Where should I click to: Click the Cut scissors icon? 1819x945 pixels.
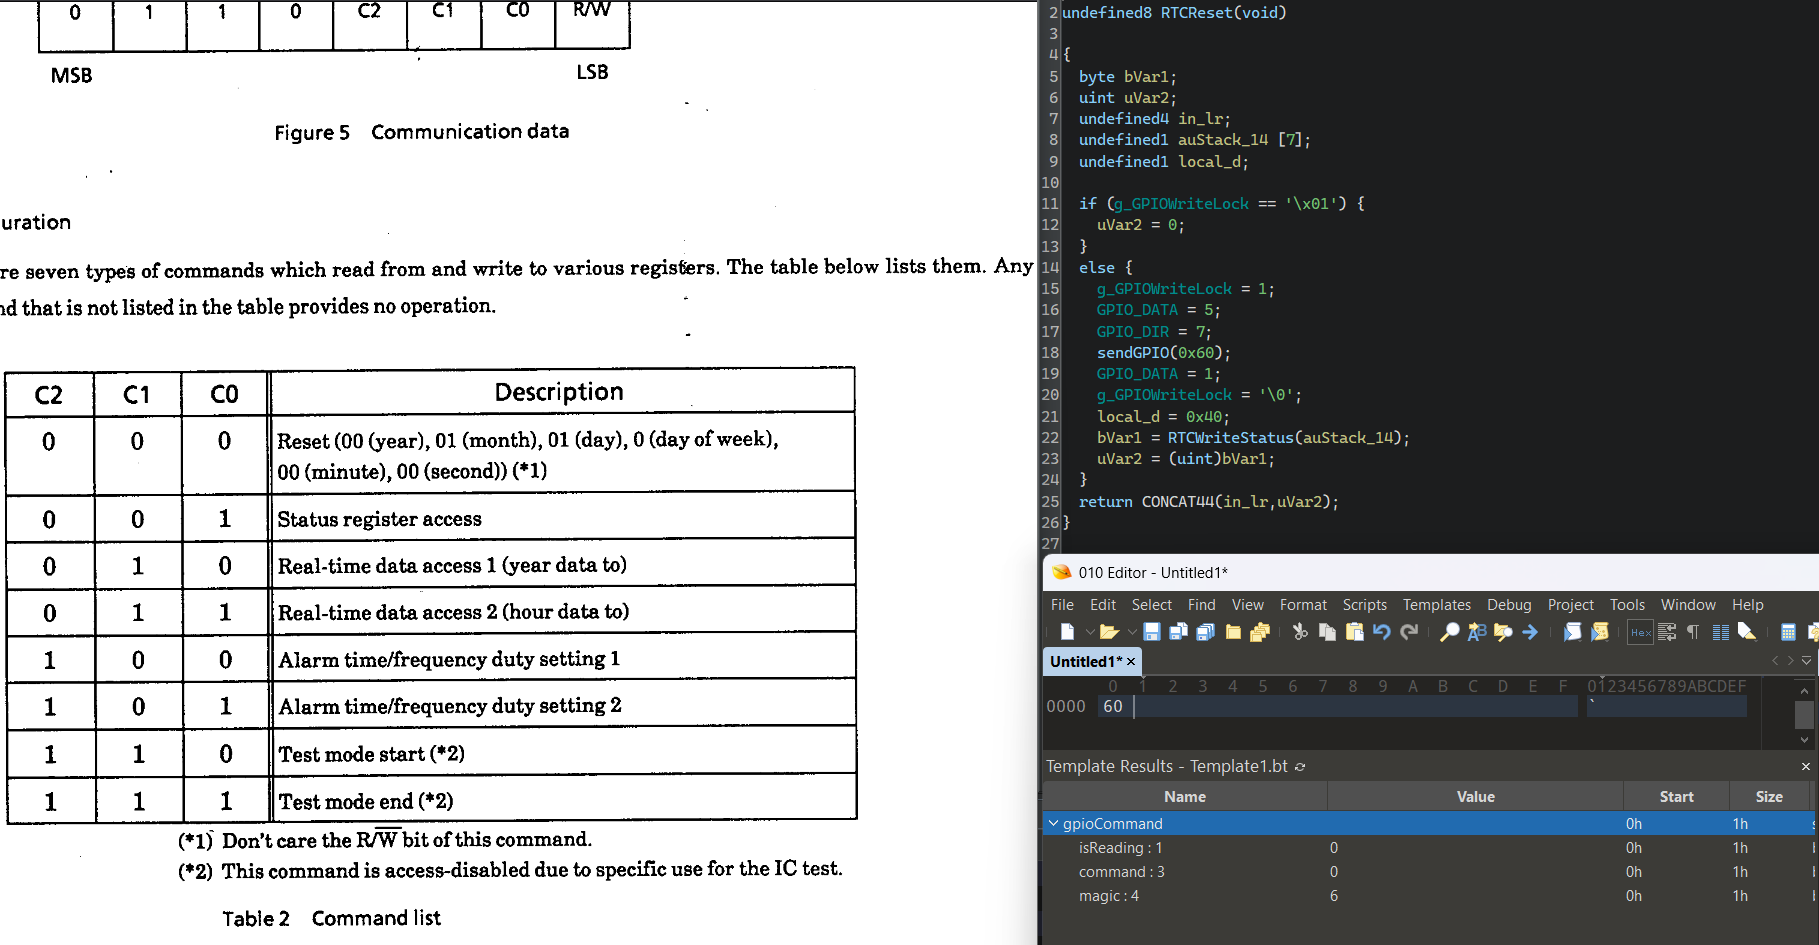[1300, 632]
